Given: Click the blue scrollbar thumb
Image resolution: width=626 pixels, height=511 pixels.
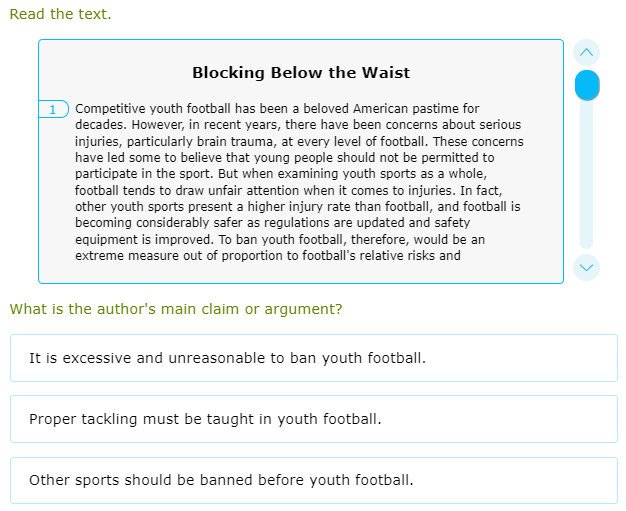Looking at the screenshot, I should [587, 85].
